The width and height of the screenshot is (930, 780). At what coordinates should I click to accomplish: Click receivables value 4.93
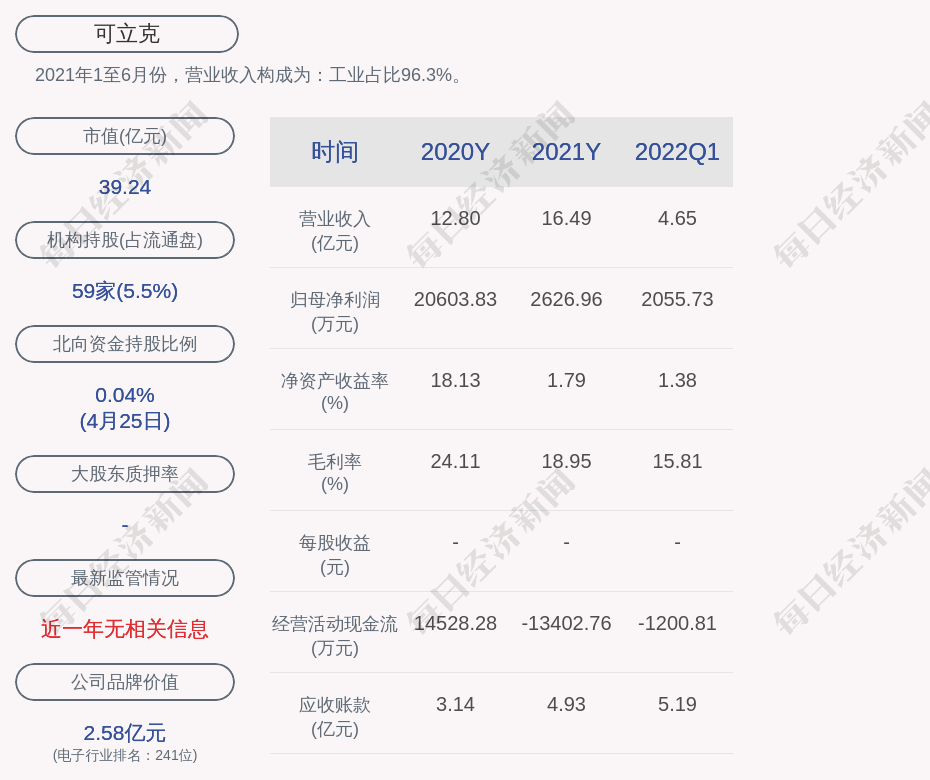pyautogui.click(x=566, y=705)
